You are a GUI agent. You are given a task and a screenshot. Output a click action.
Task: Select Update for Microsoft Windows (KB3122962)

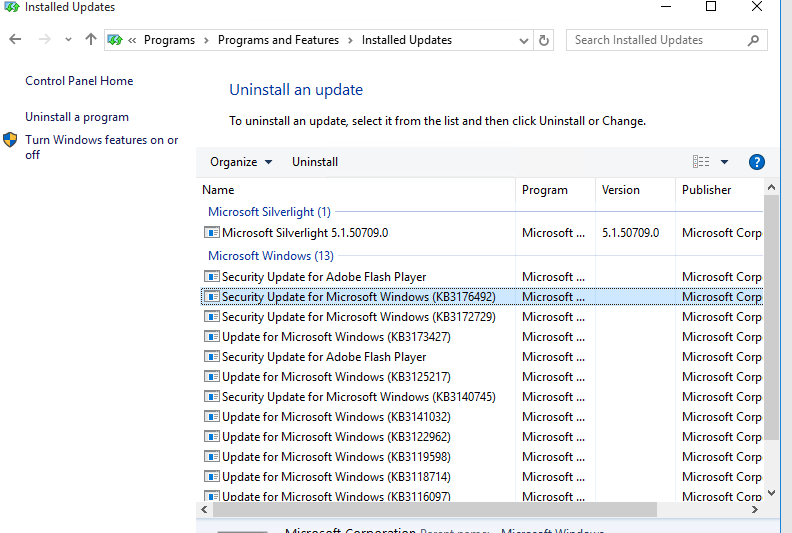(x=481, y=437)
